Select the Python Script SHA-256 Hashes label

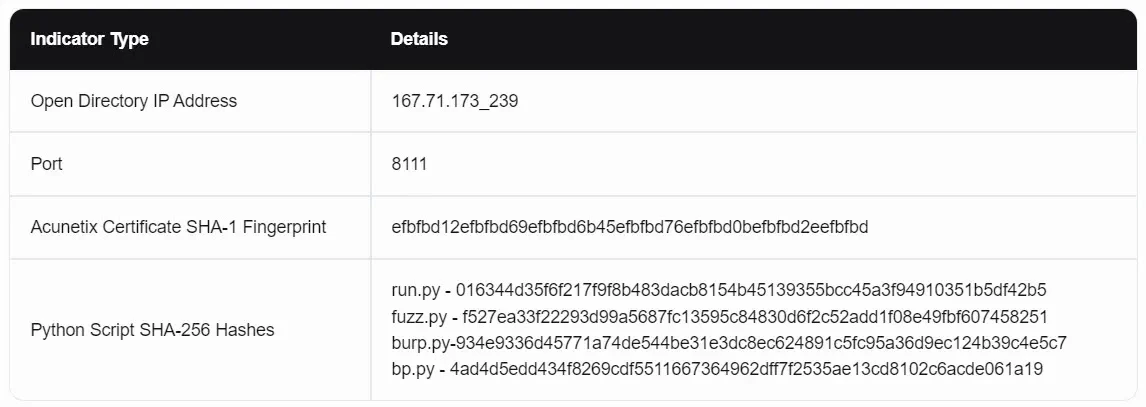click(x=152, y=329)
